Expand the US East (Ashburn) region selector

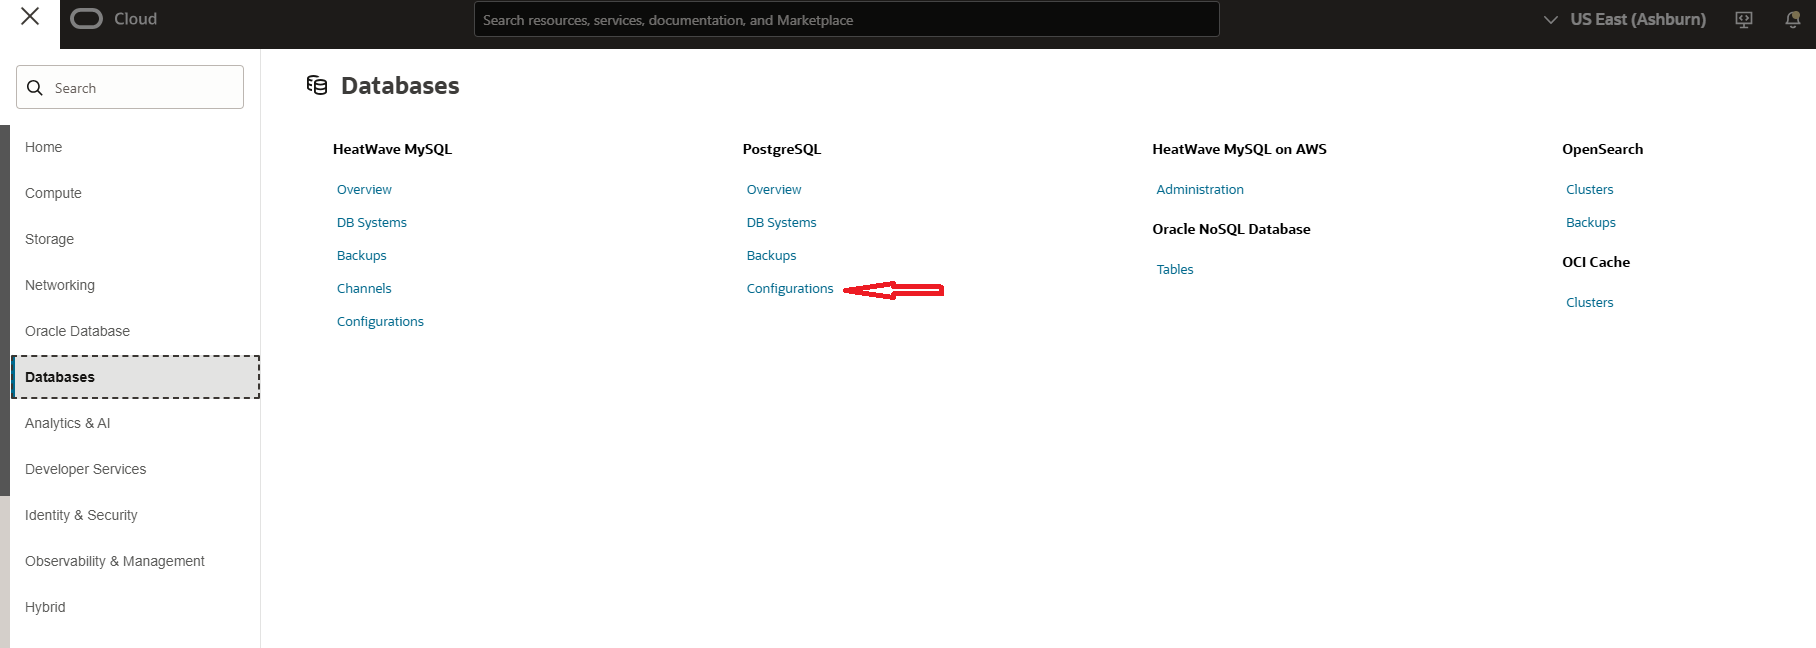click(1625, 19)
